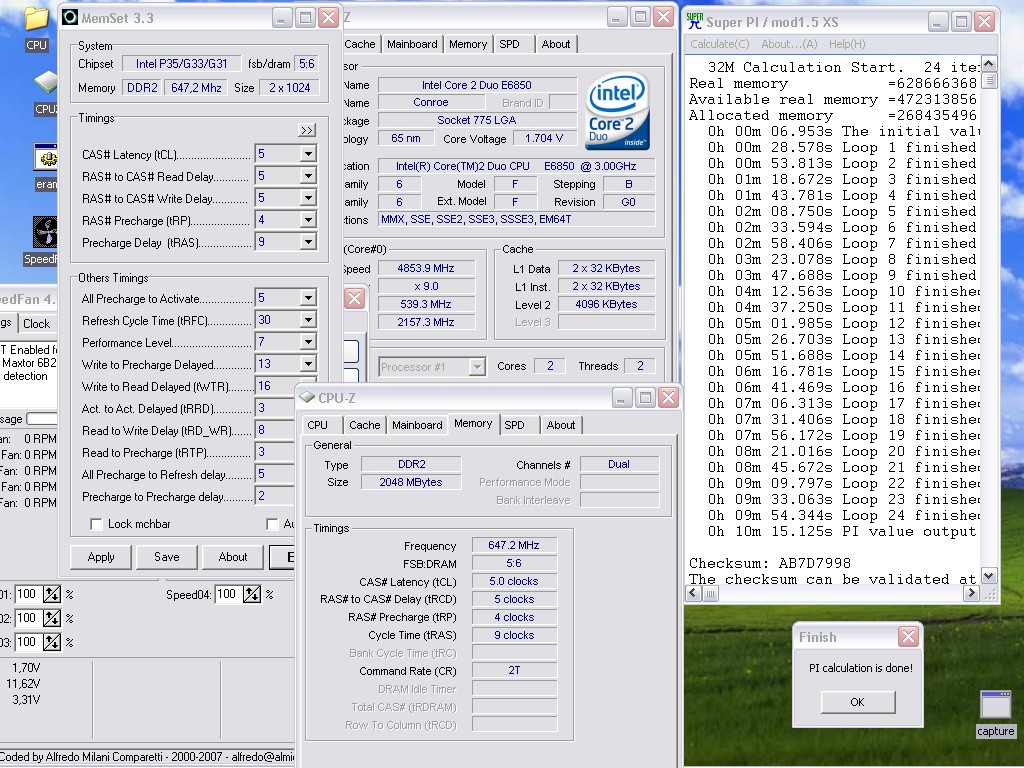Click the 4853.9 MHz core speed value

(426, 268)
